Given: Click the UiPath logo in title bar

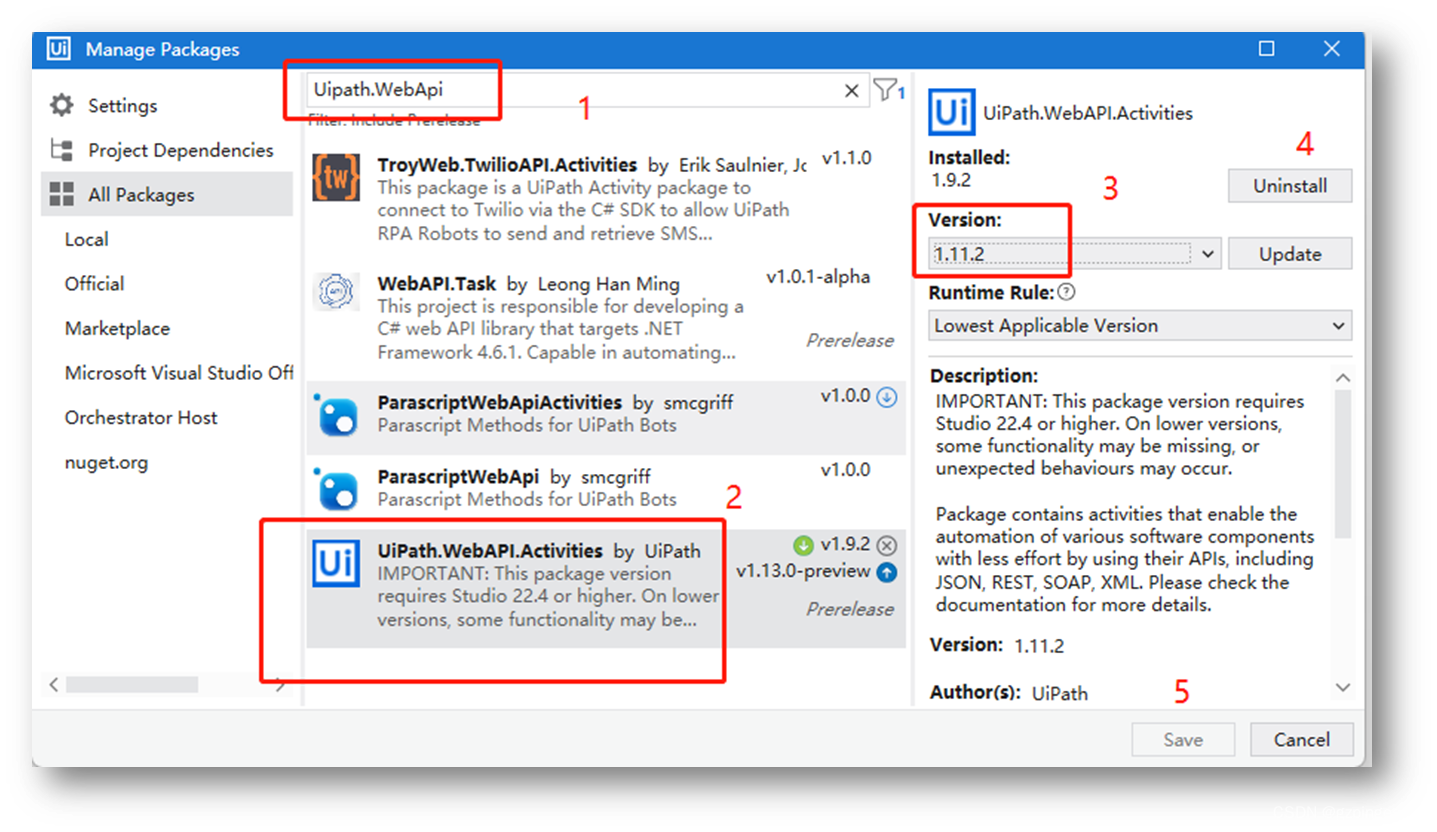Looking at the screenshot, I should coord(58,49).
